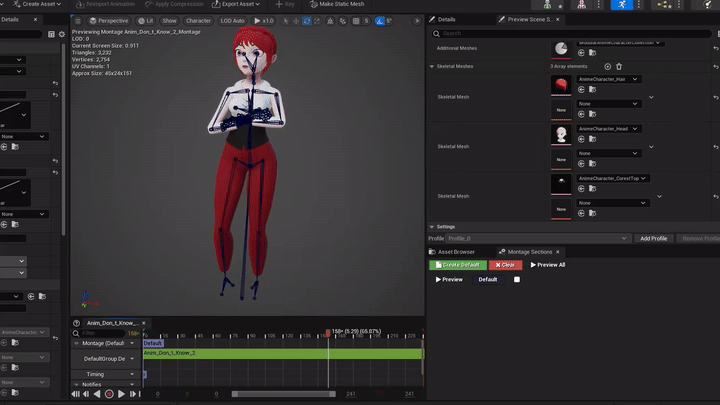Click the record button in timeline controls
This screenshot has width=720, height=405.
(x=109, y=394)
